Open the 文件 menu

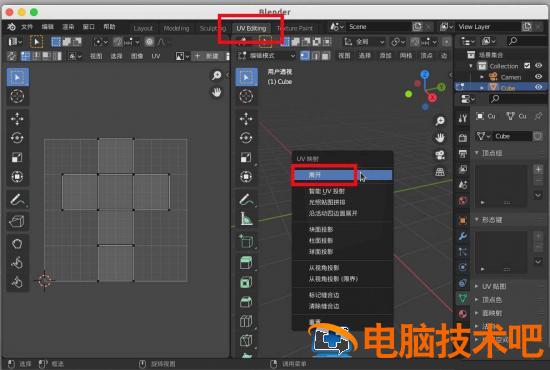[27, 27]
